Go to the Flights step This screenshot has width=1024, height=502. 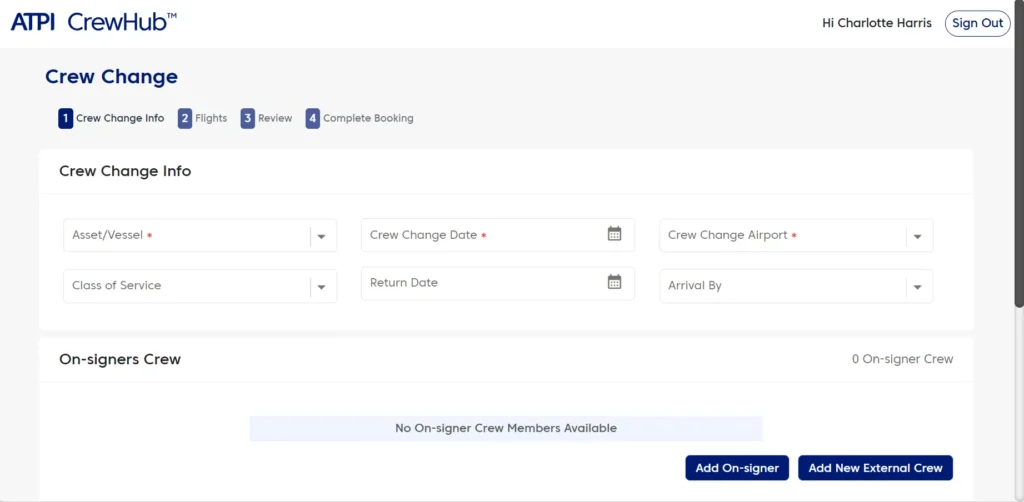(x=211, y=118)
